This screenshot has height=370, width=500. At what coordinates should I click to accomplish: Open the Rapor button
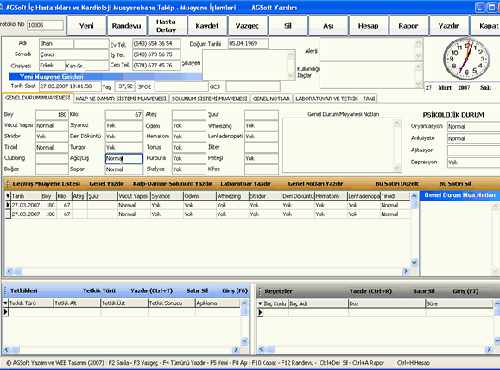coord(408,26)
